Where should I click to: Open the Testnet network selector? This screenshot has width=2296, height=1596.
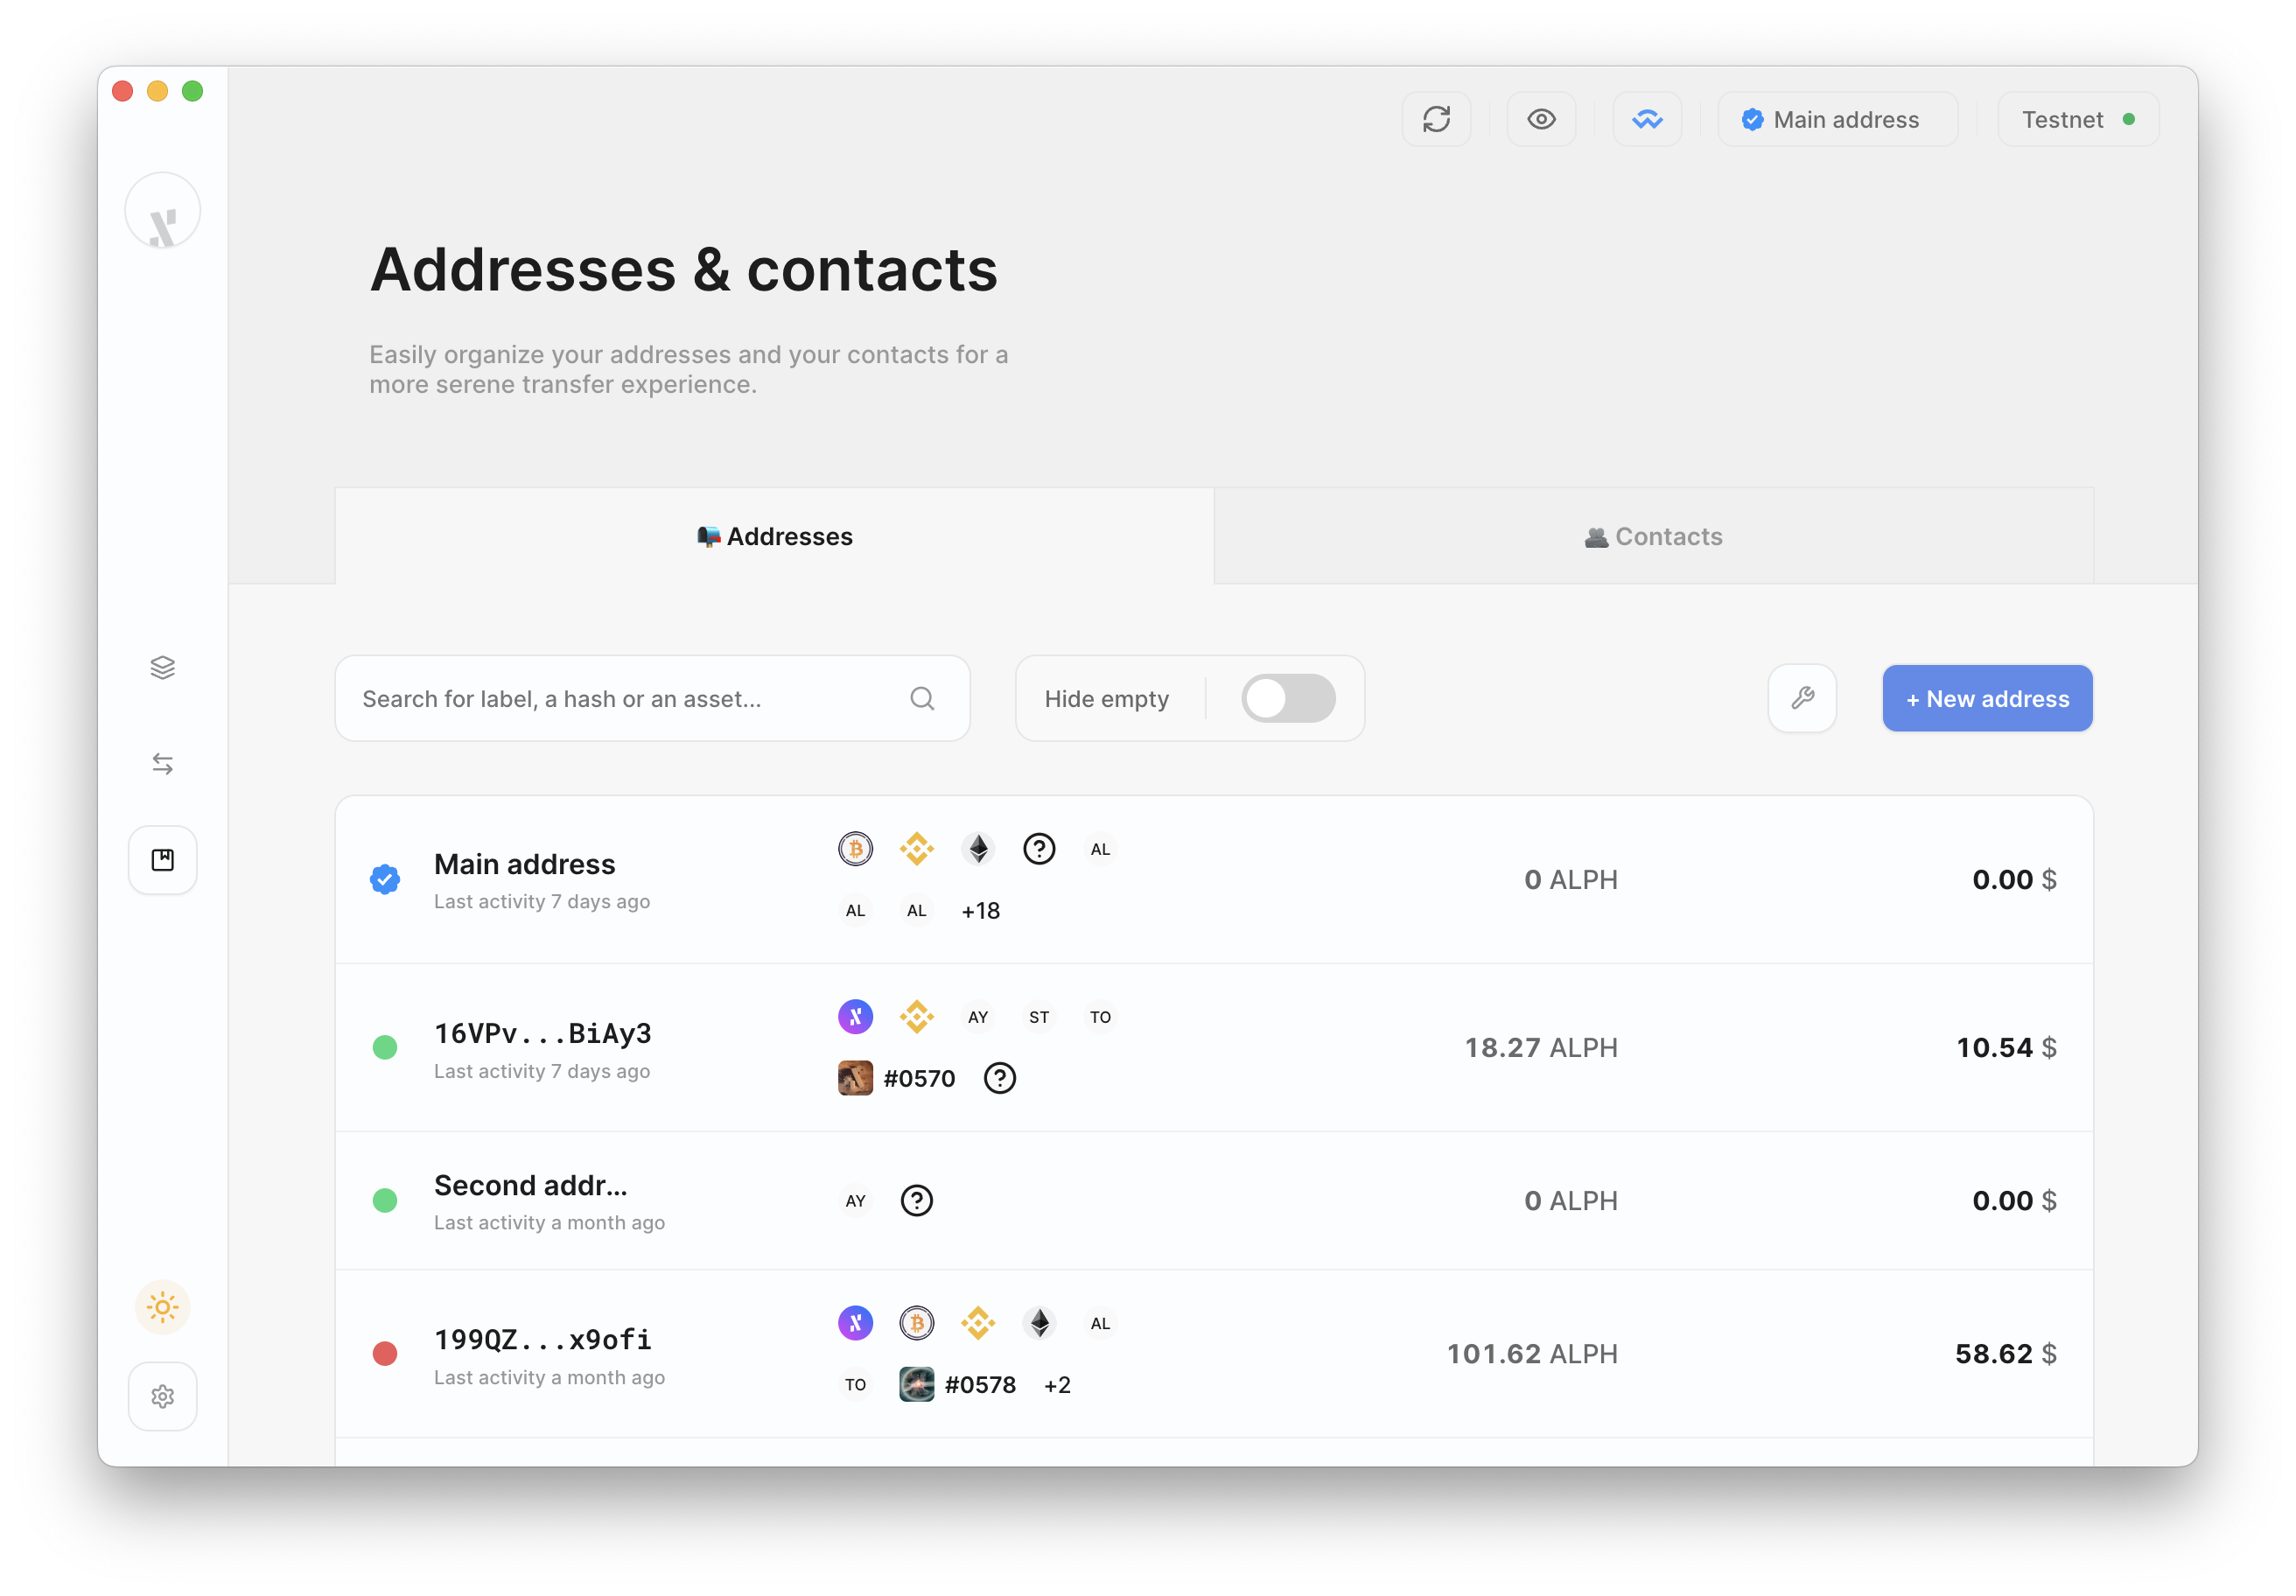(x=2078, y=120)
